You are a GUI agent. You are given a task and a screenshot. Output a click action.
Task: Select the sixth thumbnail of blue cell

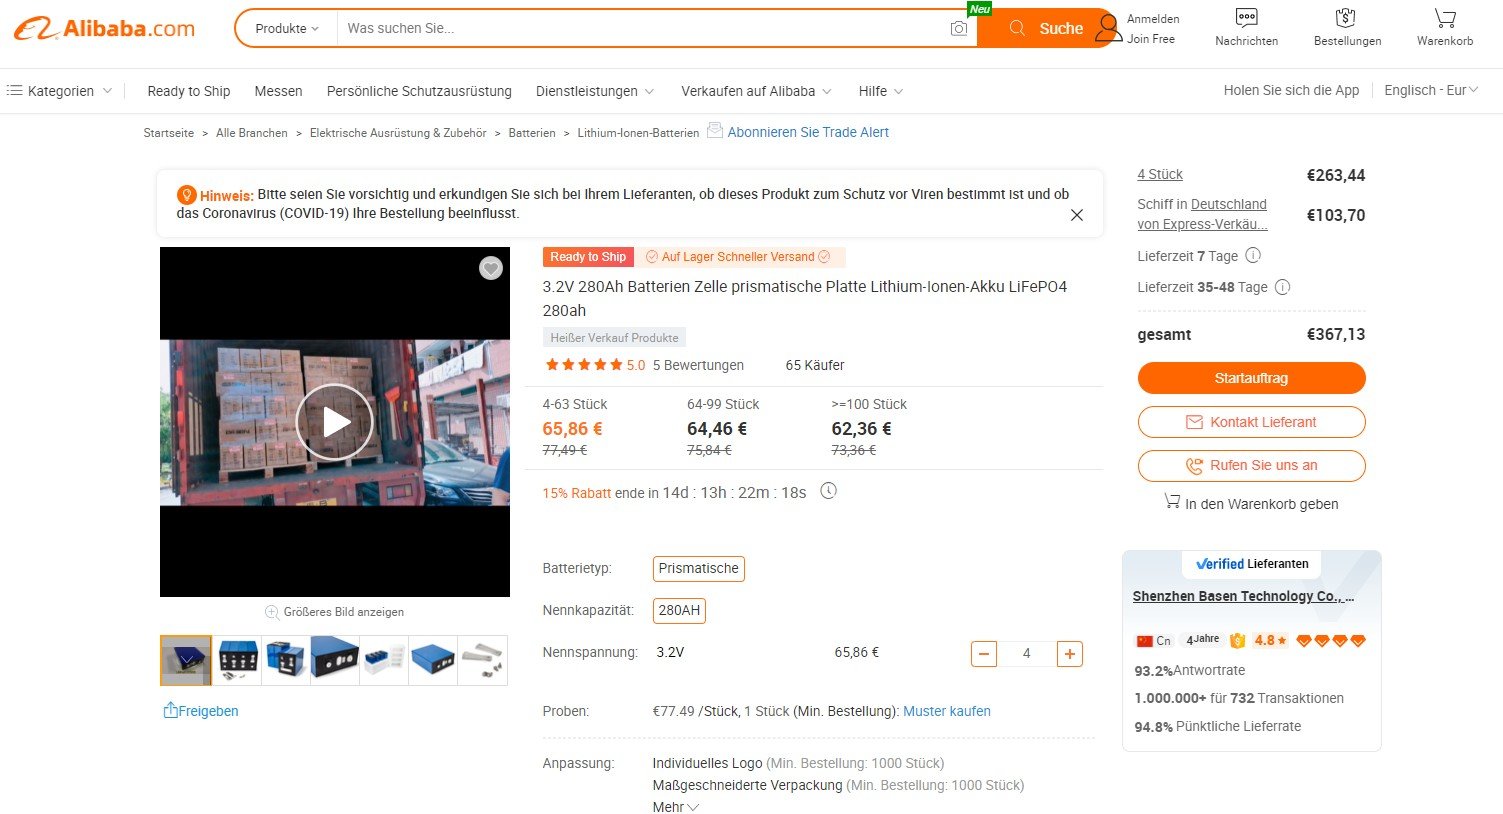coord(433,660)
